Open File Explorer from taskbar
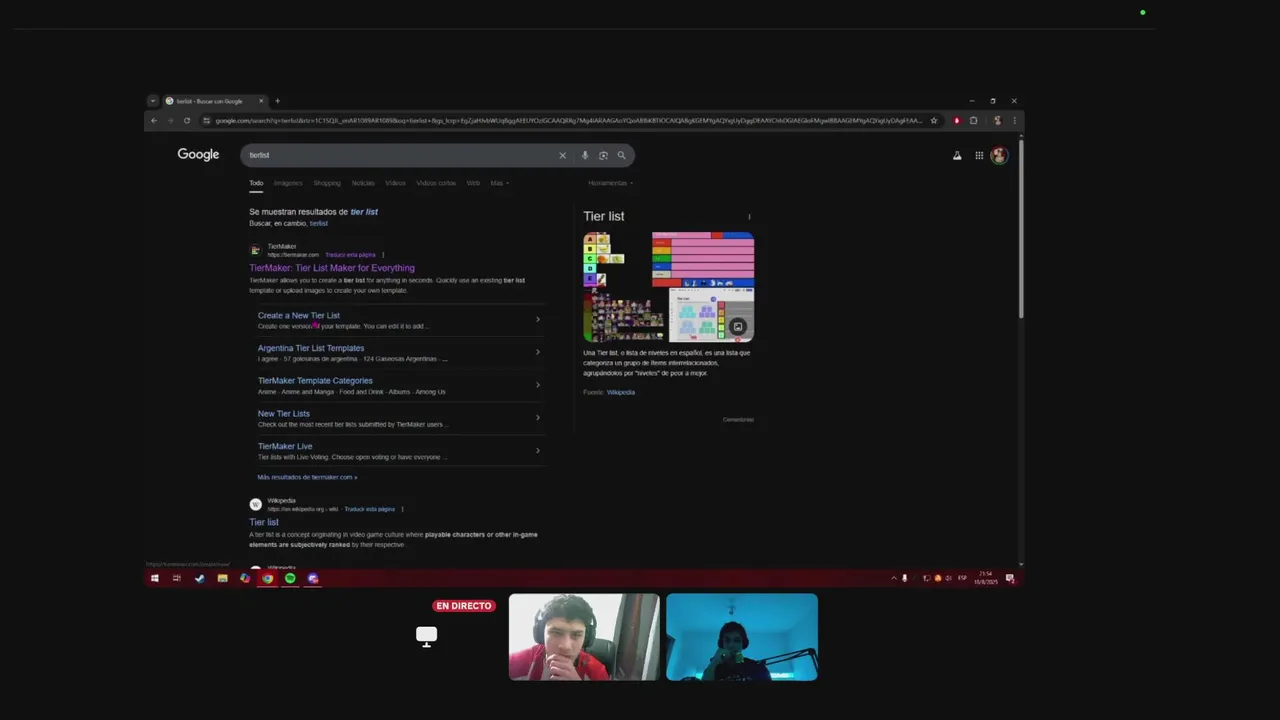The width and height of the screenshot is (1280, 720). [x=222, y=578]
